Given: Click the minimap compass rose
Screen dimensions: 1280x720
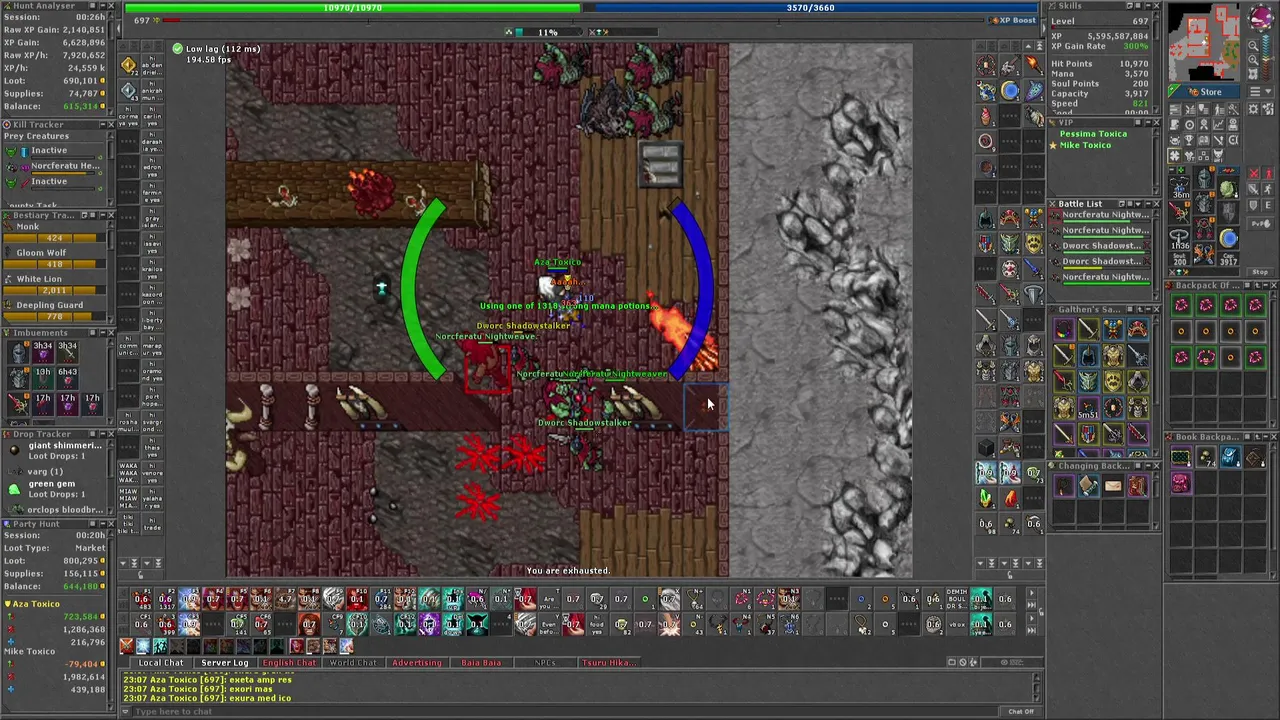Looking at the screenshot, I should click(x=1262, y=17).
